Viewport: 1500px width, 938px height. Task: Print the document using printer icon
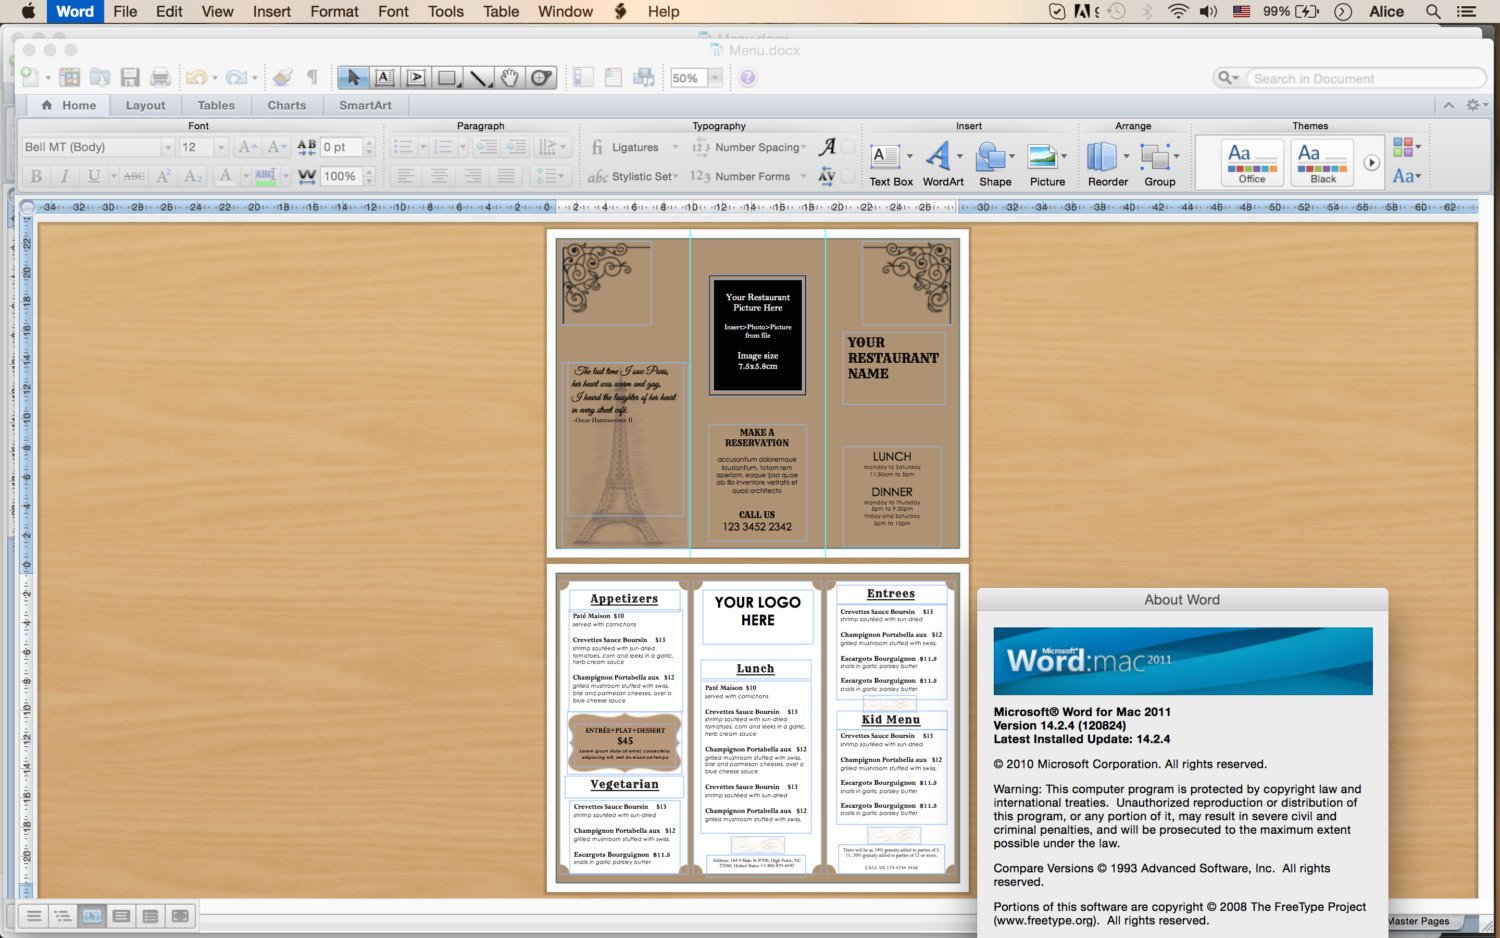(160, 77)
